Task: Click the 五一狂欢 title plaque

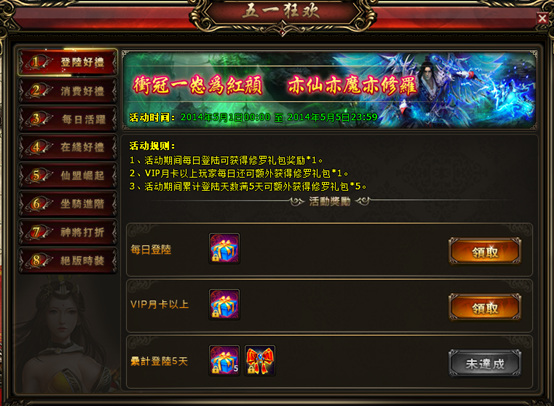Action: (x=282, y=13)
